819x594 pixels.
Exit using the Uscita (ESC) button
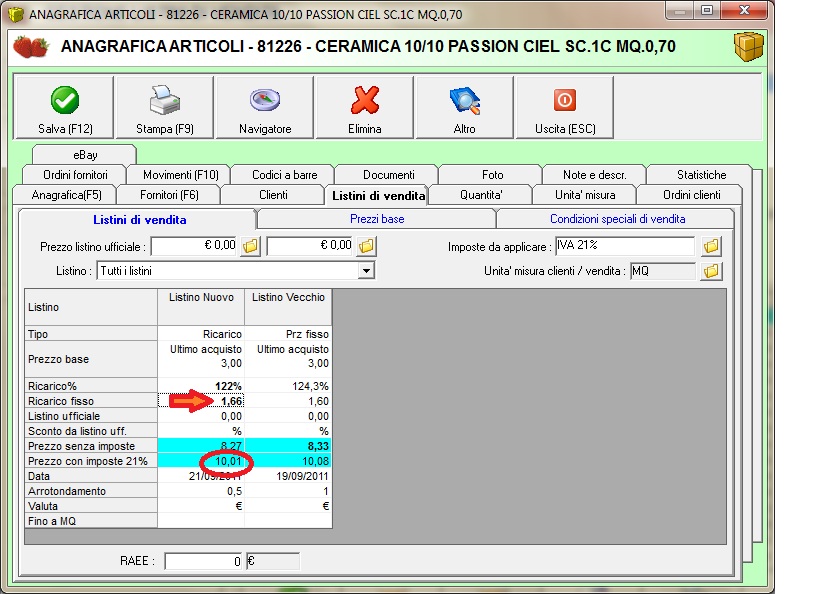tap(565, 108)
